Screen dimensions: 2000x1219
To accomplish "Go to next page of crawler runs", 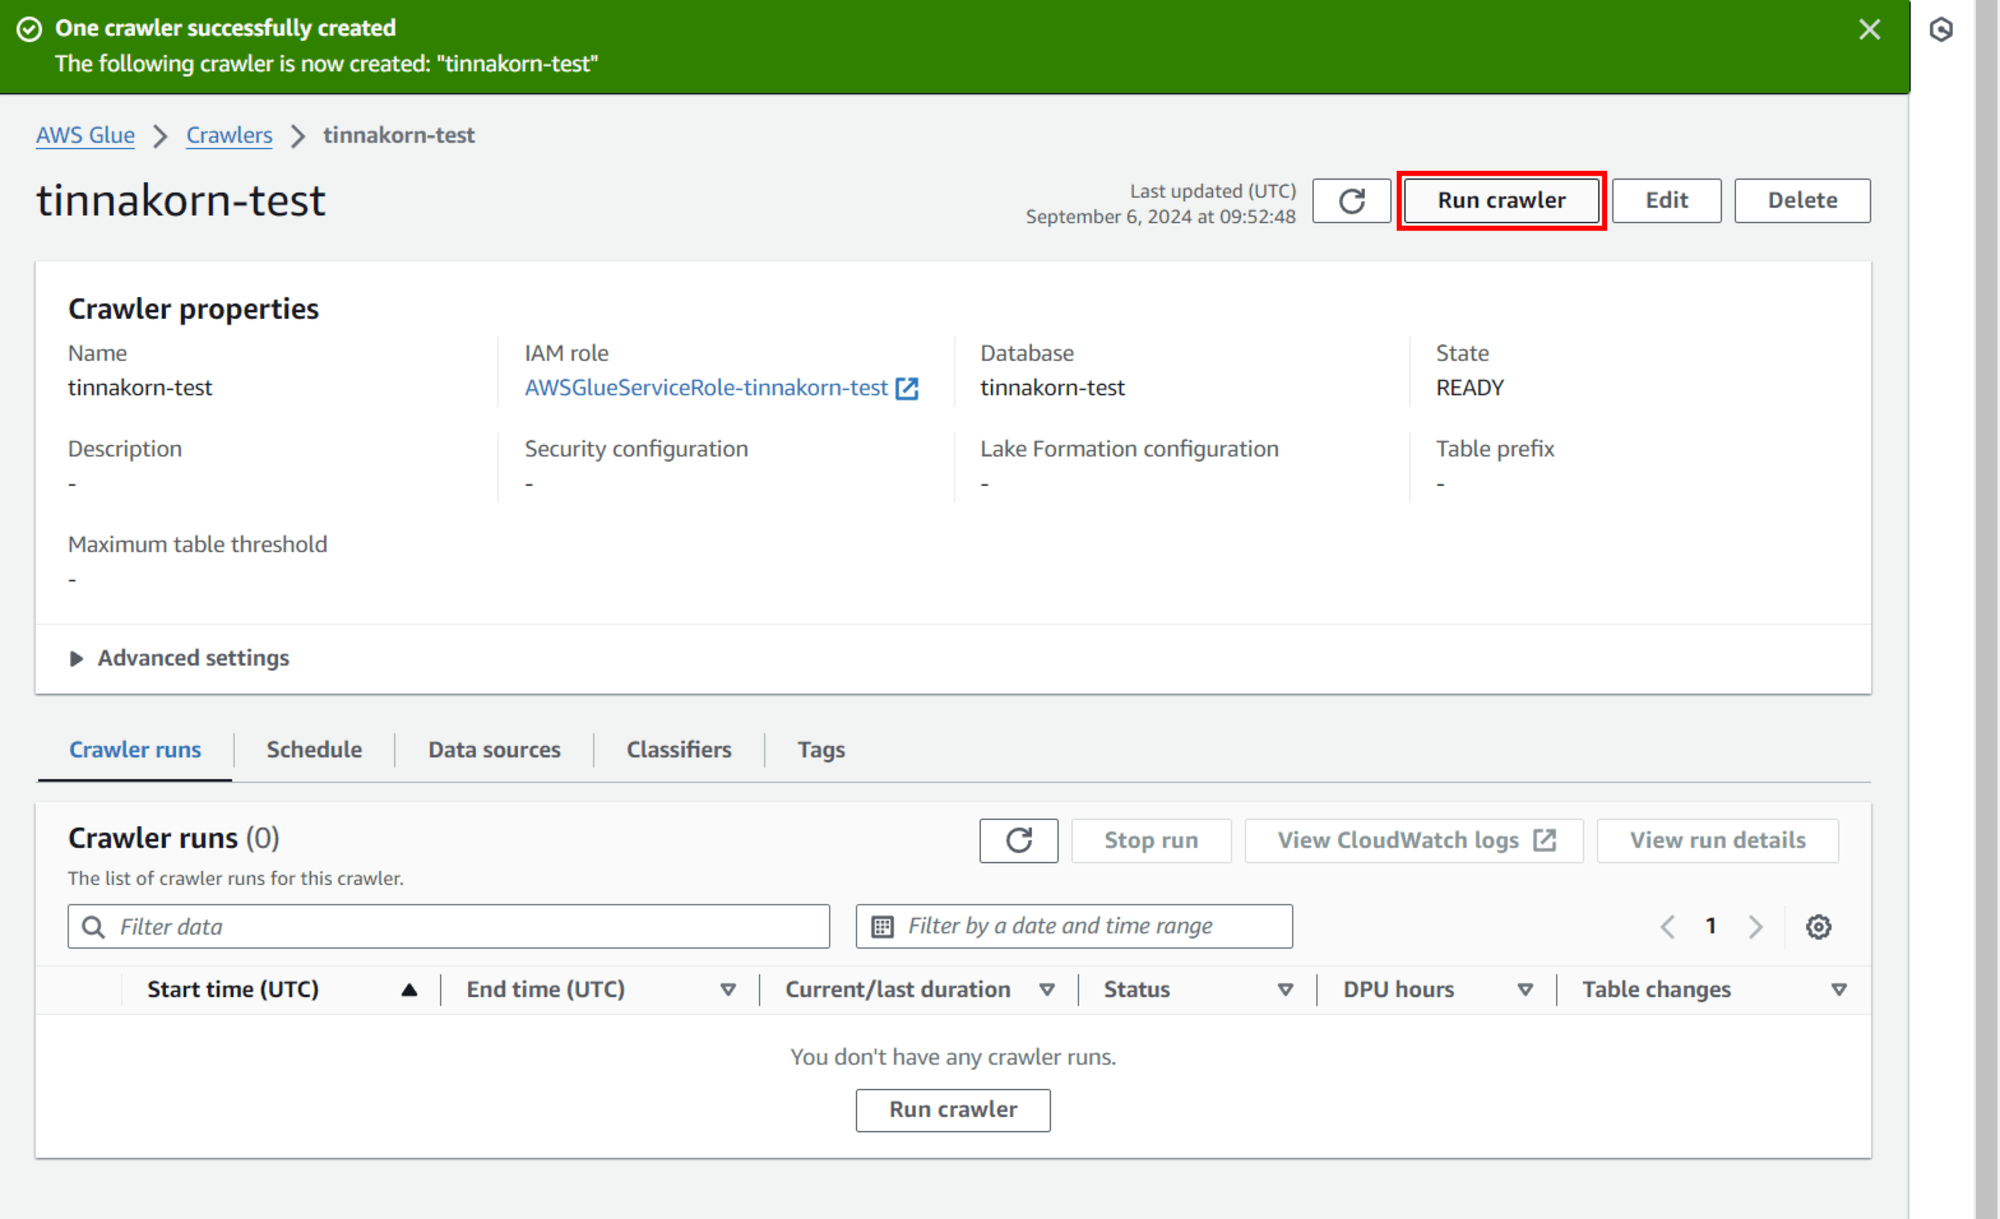I will 1755,927.
